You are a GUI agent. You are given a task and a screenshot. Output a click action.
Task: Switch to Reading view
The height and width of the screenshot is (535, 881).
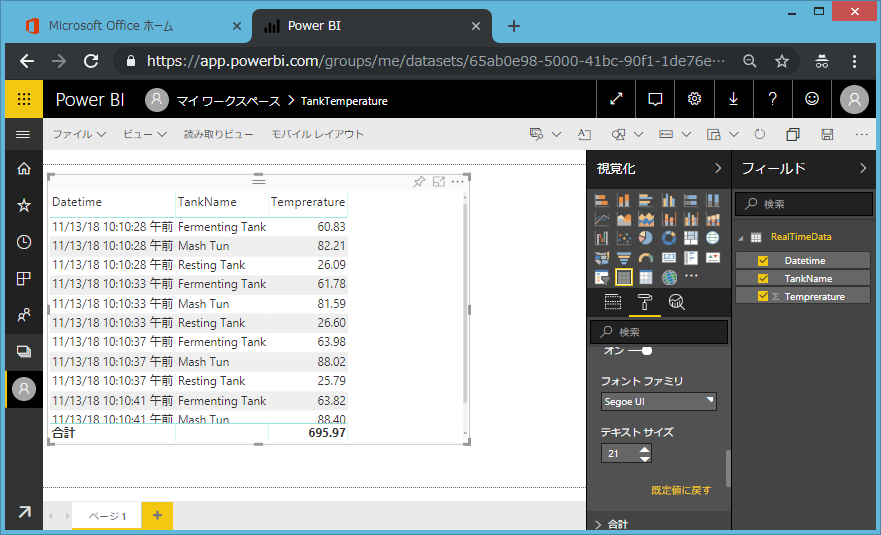click(x=219, y=134)
